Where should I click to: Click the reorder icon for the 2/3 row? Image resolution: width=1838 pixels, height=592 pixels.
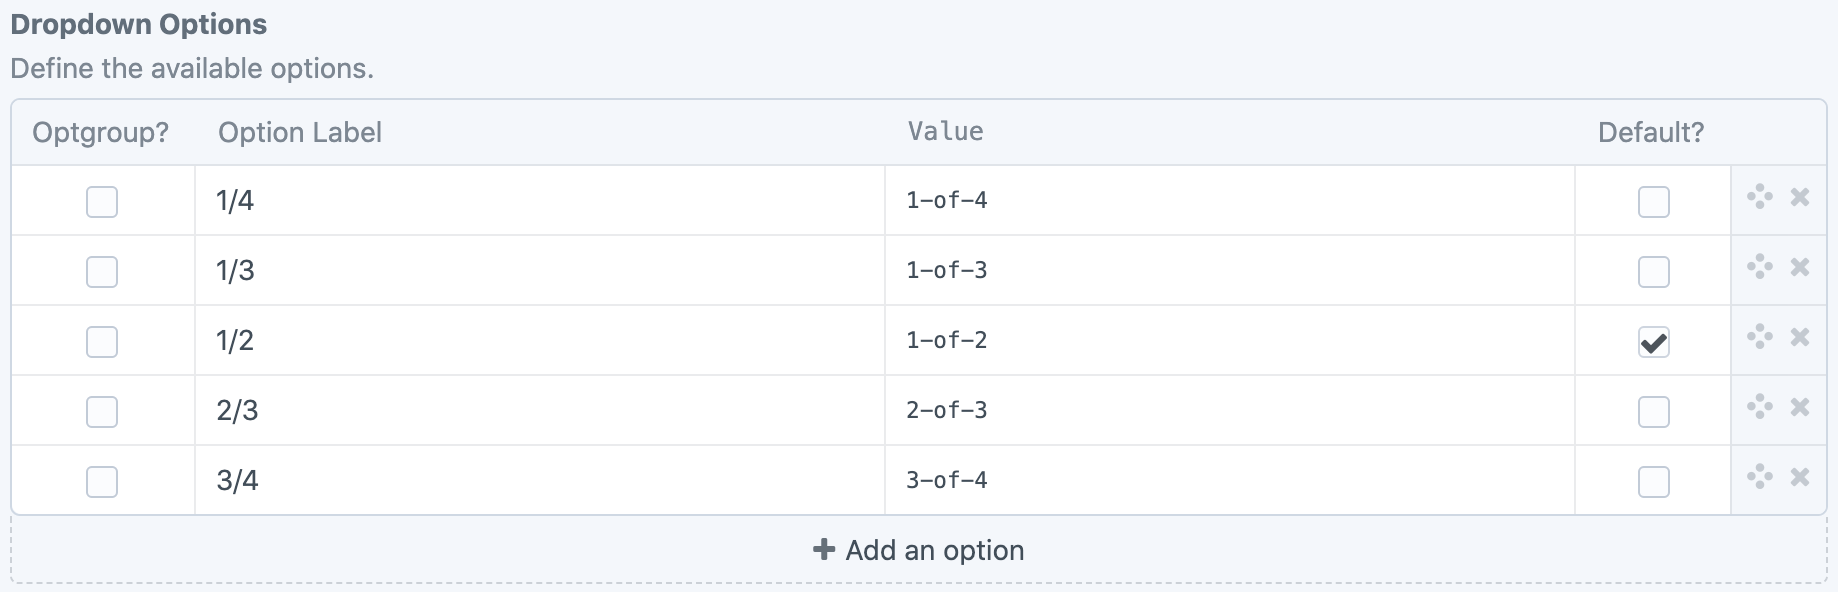1759,407
